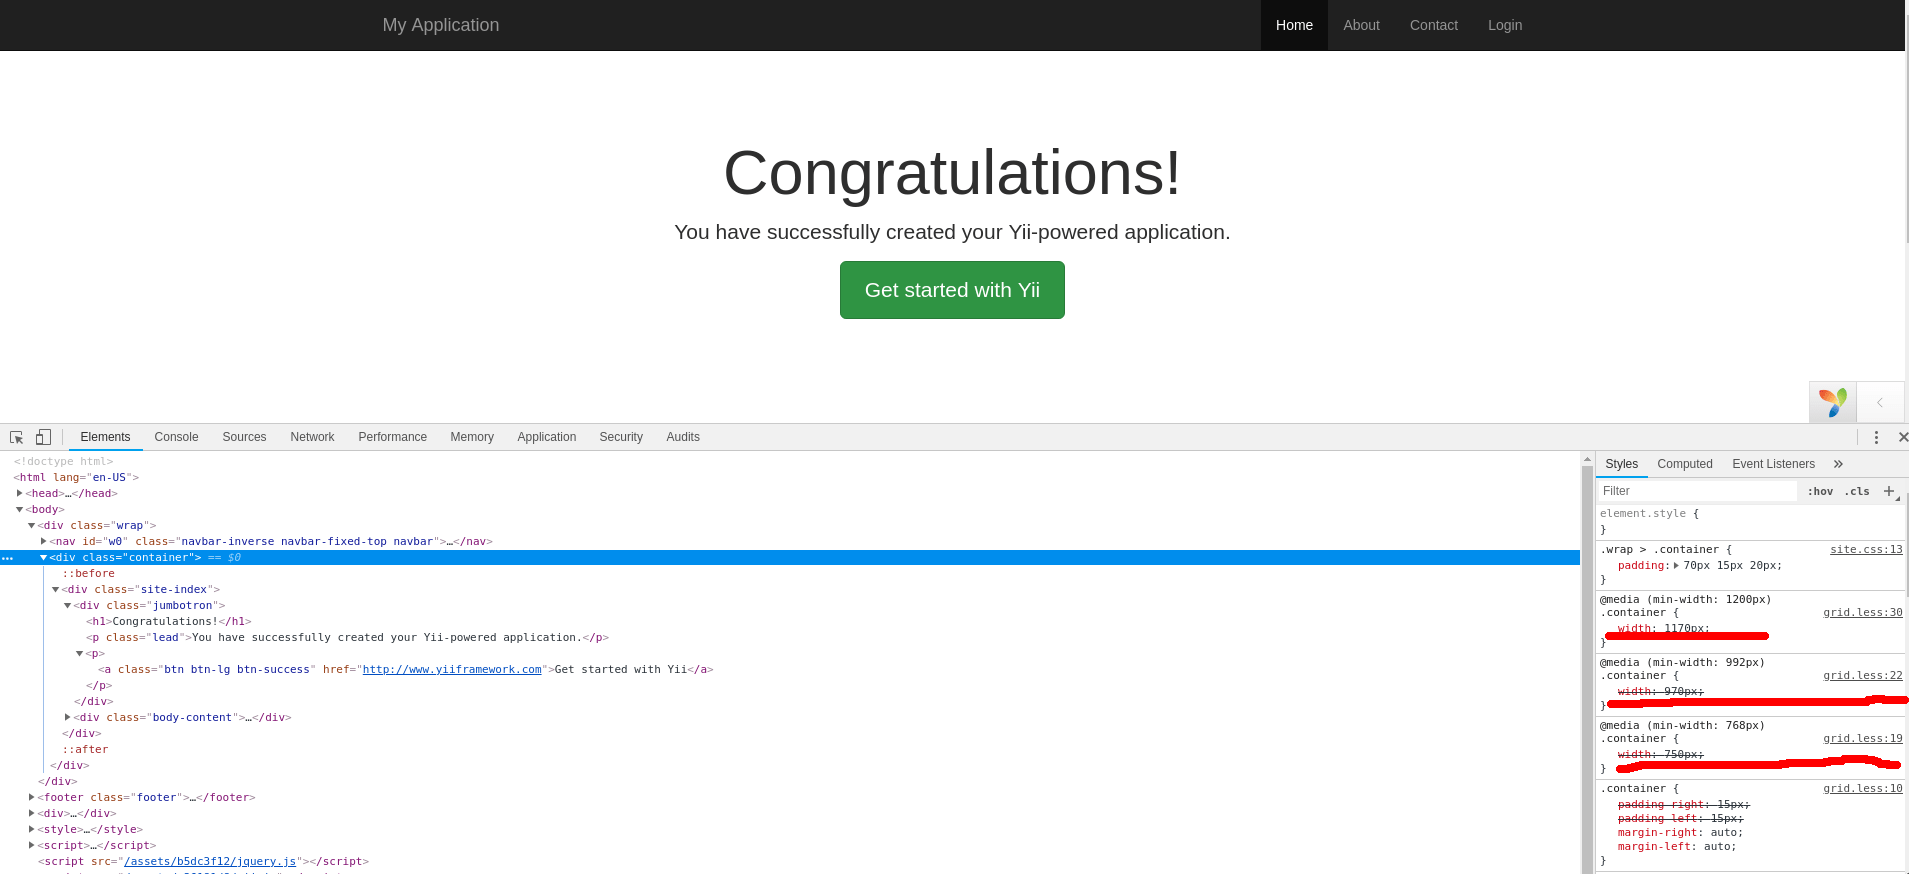Expand div class body-content node
Viewport: 1909px width, 874px height.
(x=67, y=717)
